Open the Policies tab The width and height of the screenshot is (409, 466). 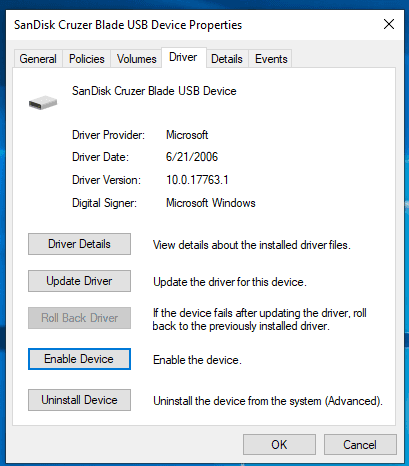click(87, 59)
